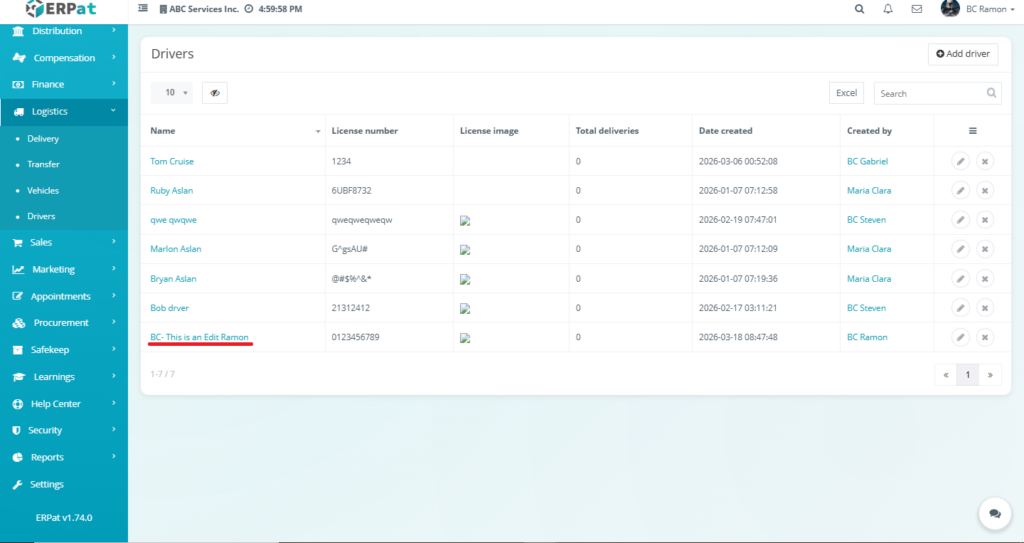
Task: Click the edit pencil for Bob drver
Action: click(x=959, y=308)
